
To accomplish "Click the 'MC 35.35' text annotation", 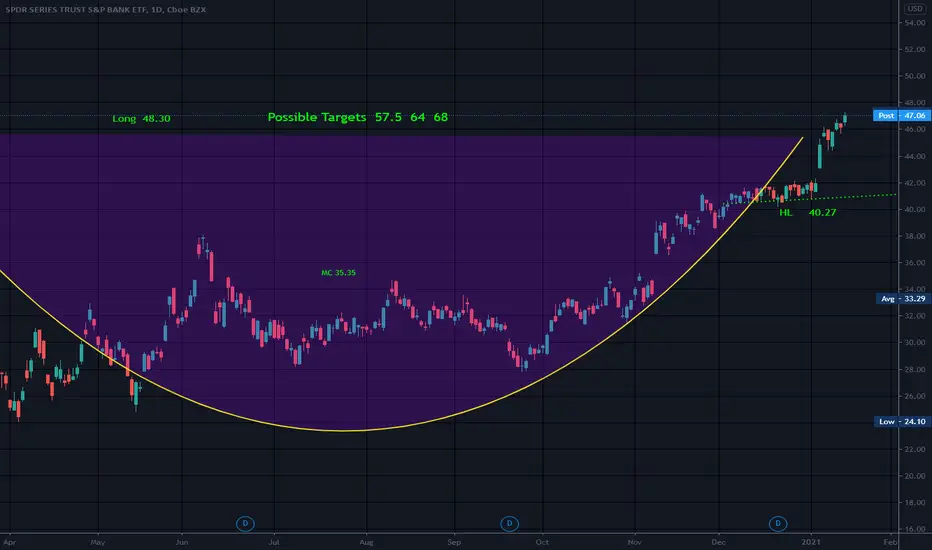I will click(338, 273).
